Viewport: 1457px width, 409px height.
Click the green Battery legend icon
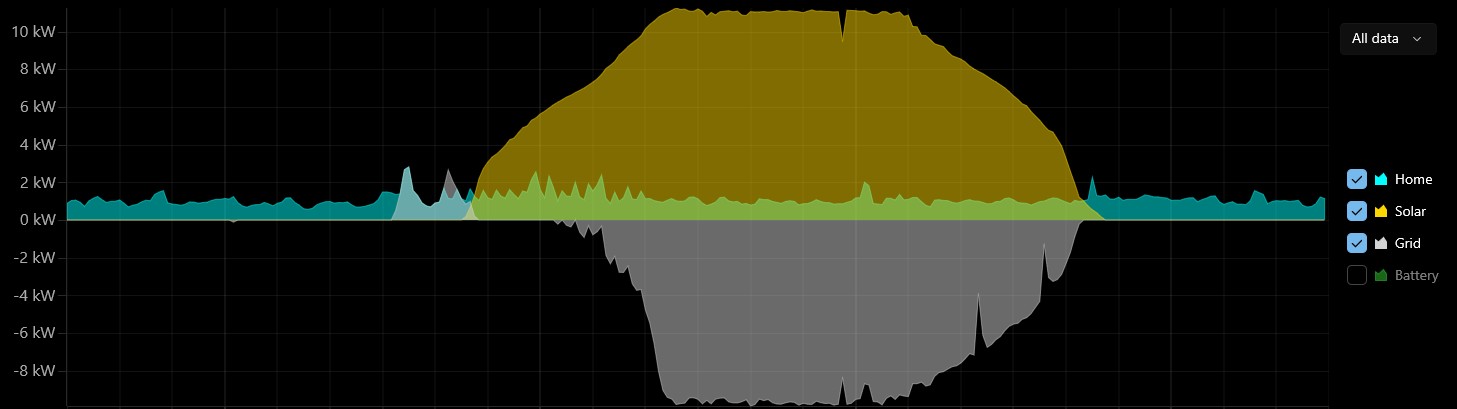1382,275
